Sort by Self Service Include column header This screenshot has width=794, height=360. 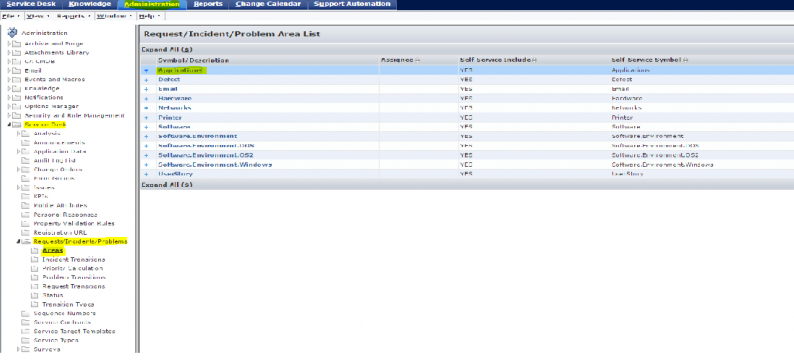(x=497, y=60)
